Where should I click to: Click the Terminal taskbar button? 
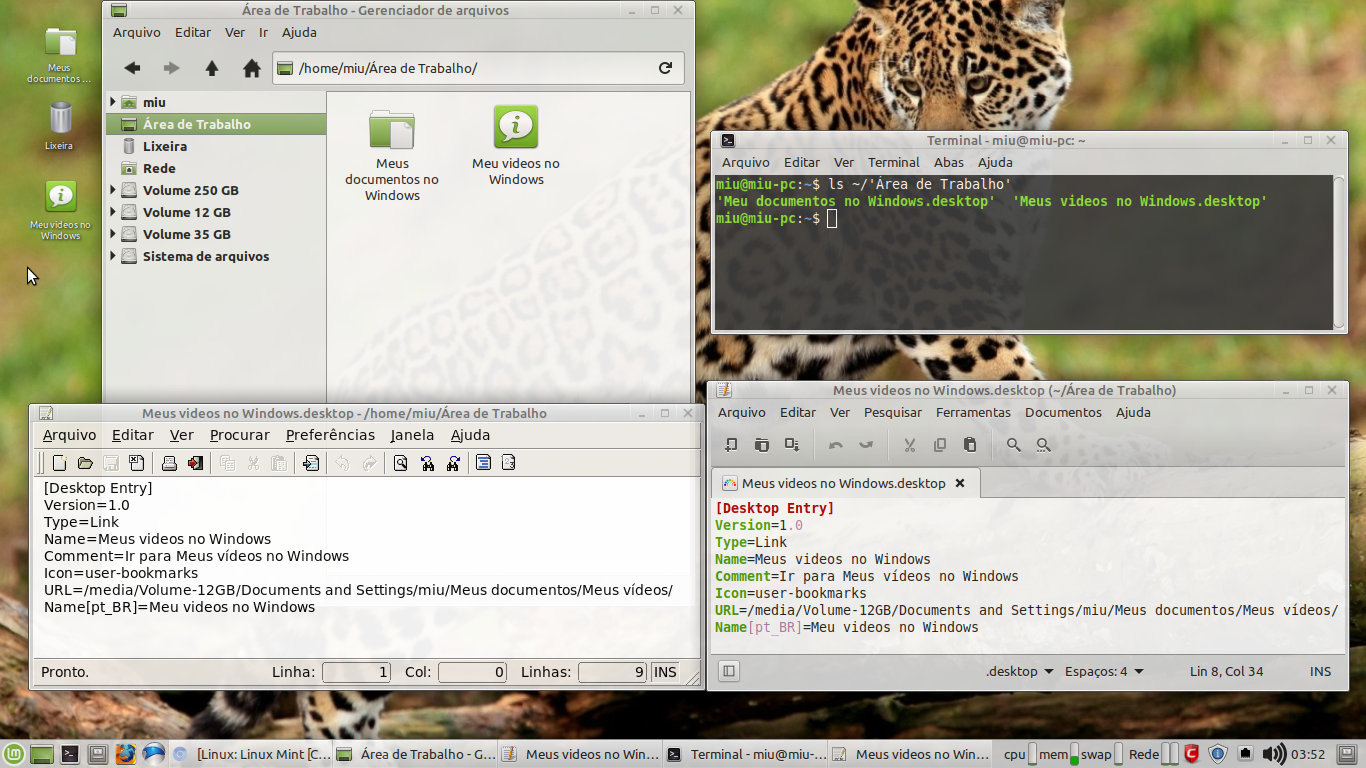point(746,754)
